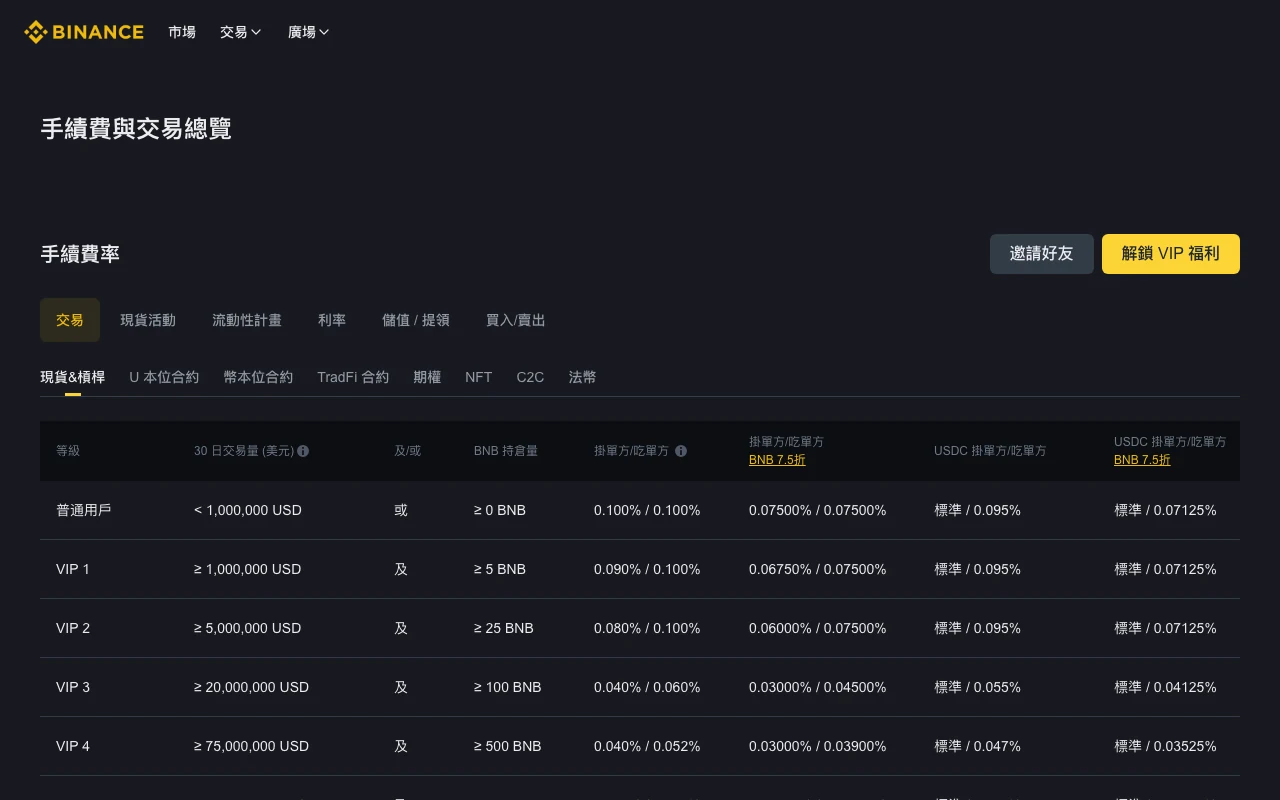
Task: Switch to TradFi 合約 sub-tab
Action: pos(353,377)
